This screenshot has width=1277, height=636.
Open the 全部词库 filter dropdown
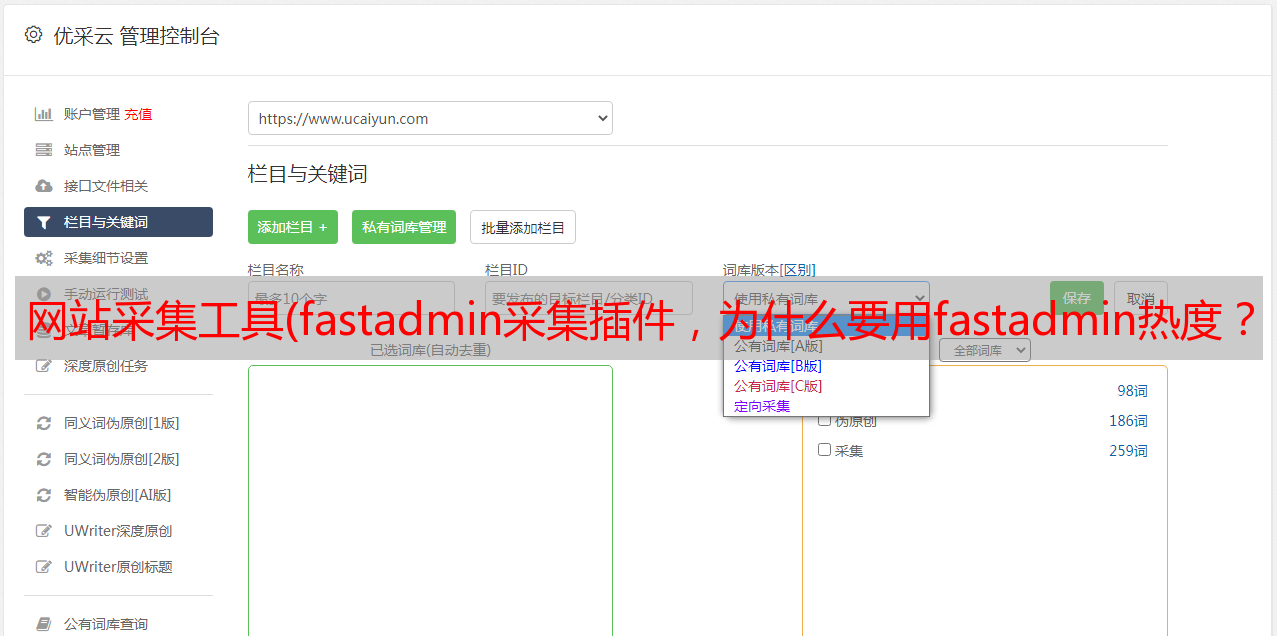click(984, 350)
